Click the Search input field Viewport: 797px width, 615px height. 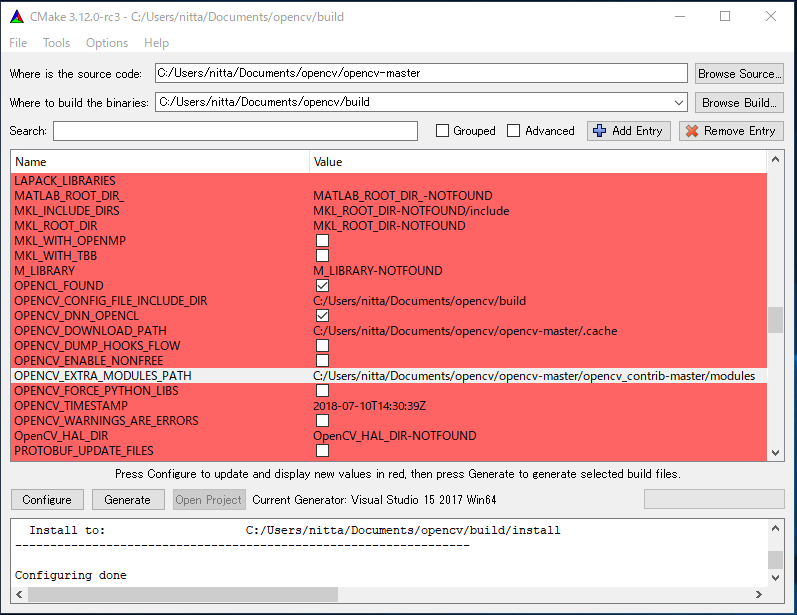pos(235,131)
